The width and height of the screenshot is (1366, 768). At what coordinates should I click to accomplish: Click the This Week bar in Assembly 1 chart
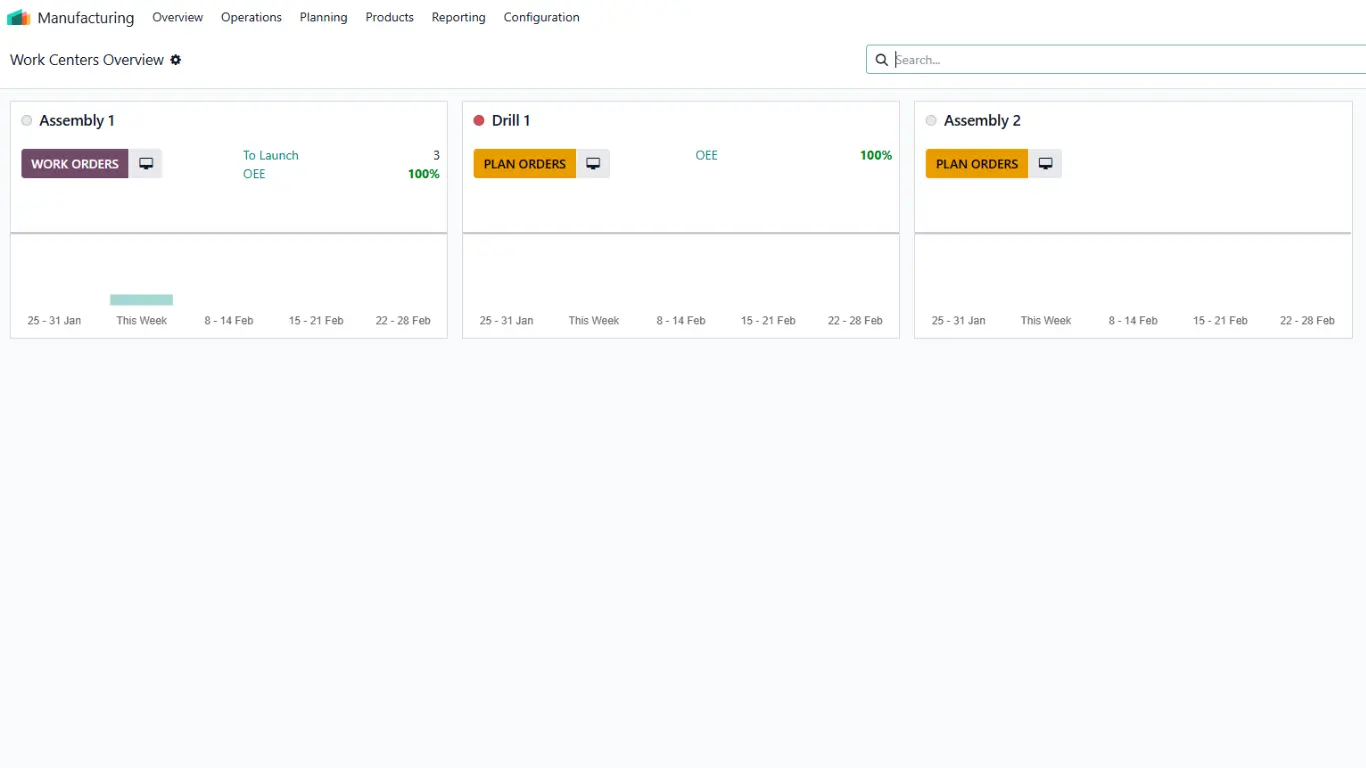coord(141,300)
